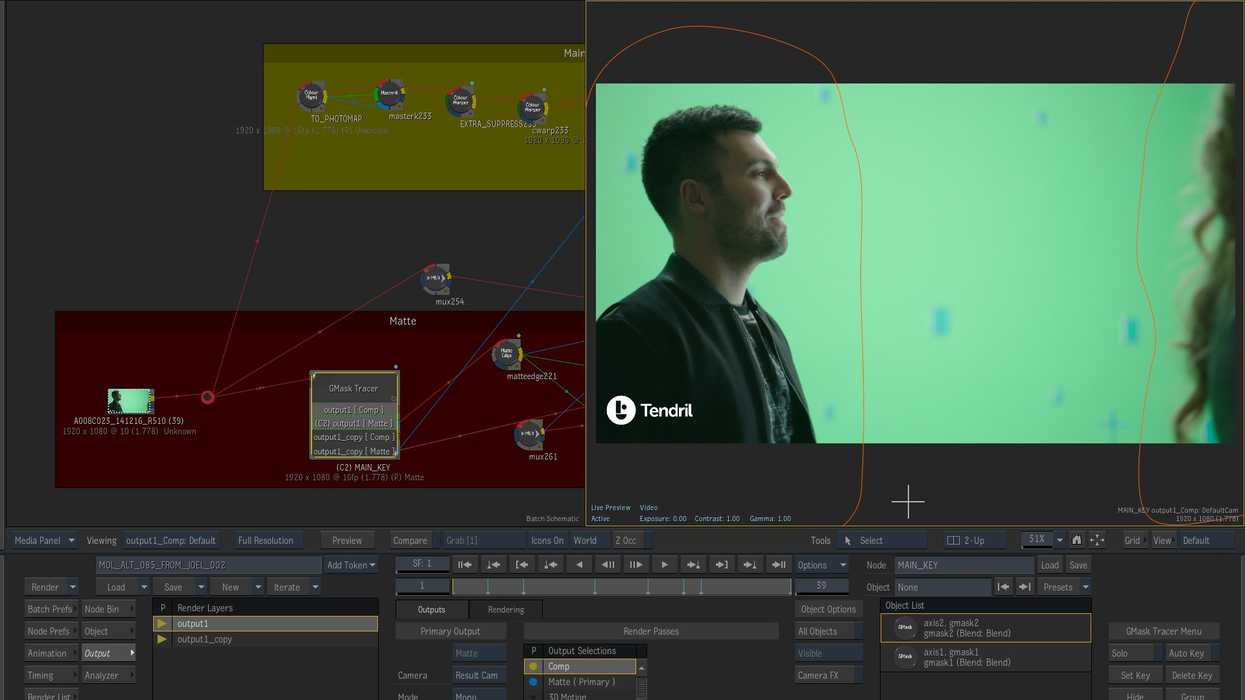Open the GMask Tracer Menu button
Viewport: 1245px width, 700px height.
tap(1164, 631)
